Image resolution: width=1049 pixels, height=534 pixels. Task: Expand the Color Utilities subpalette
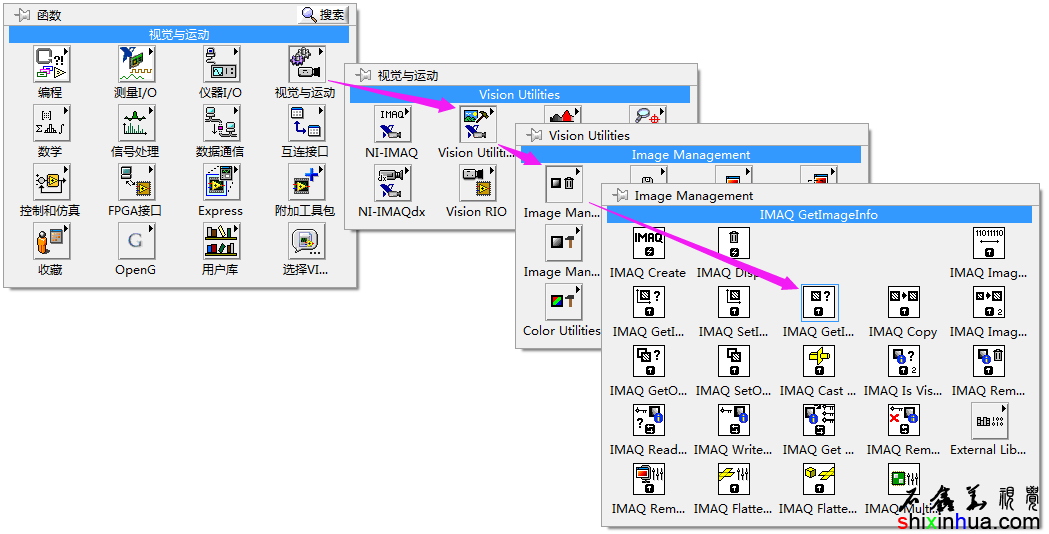(x=561, y=303)
